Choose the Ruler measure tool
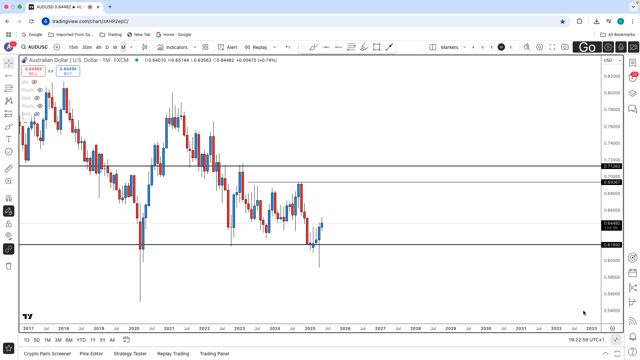 (9, 169)
